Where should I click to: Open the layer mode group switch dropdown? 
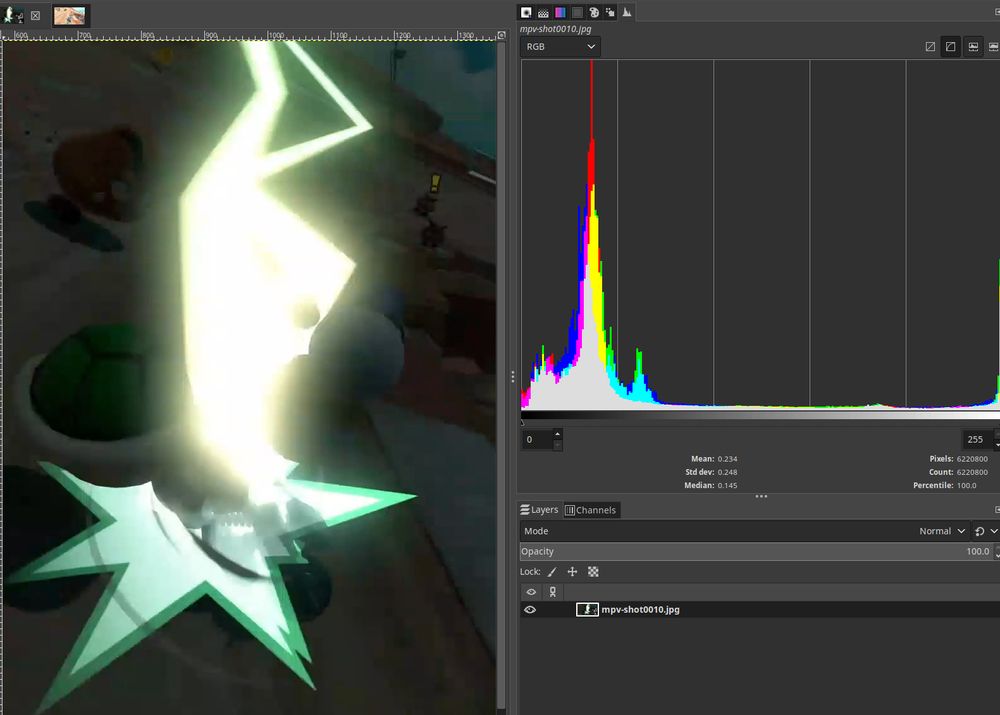point(985,531)
